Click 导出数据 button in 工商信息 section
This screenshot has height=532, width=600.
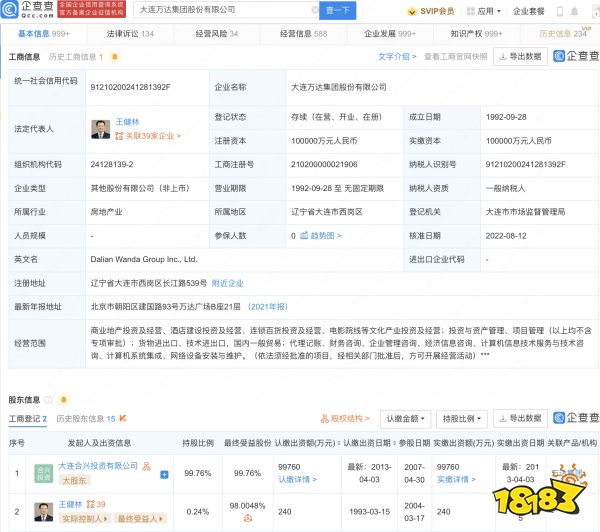tap(520, 57)
